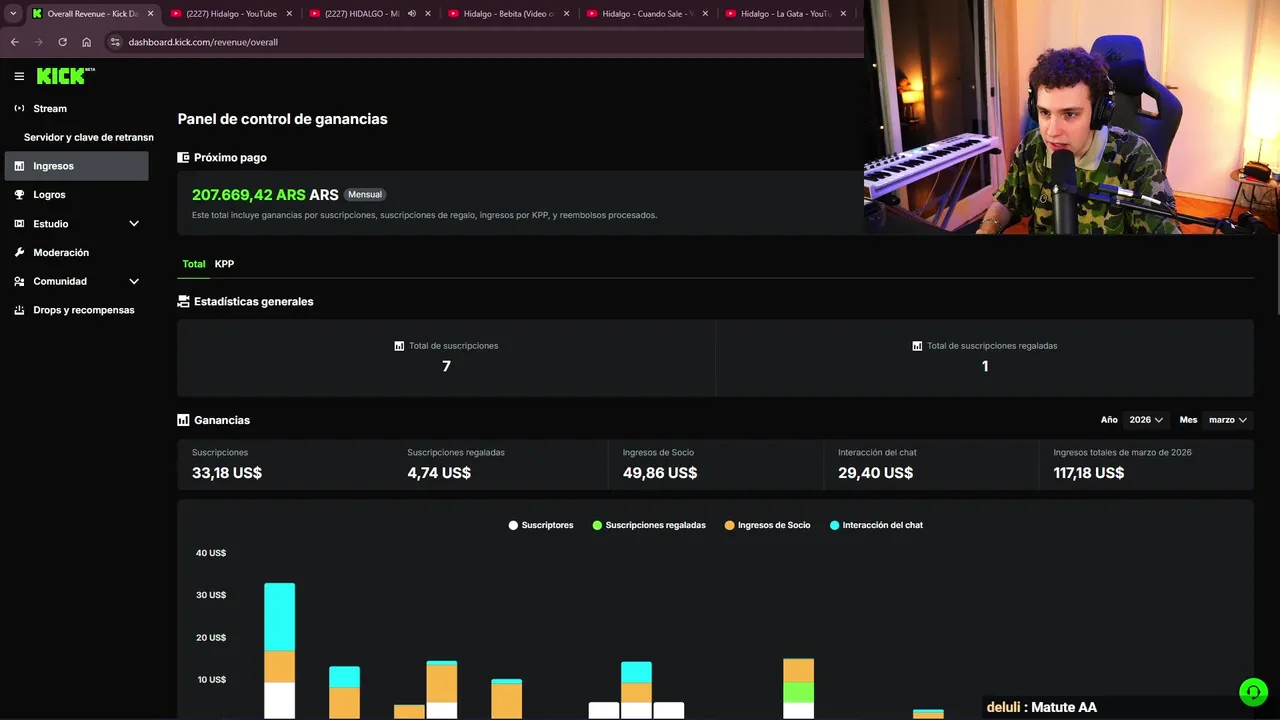
Task: Click the 33,18 US$ Suscripciones value
Action: click(227, 473)
